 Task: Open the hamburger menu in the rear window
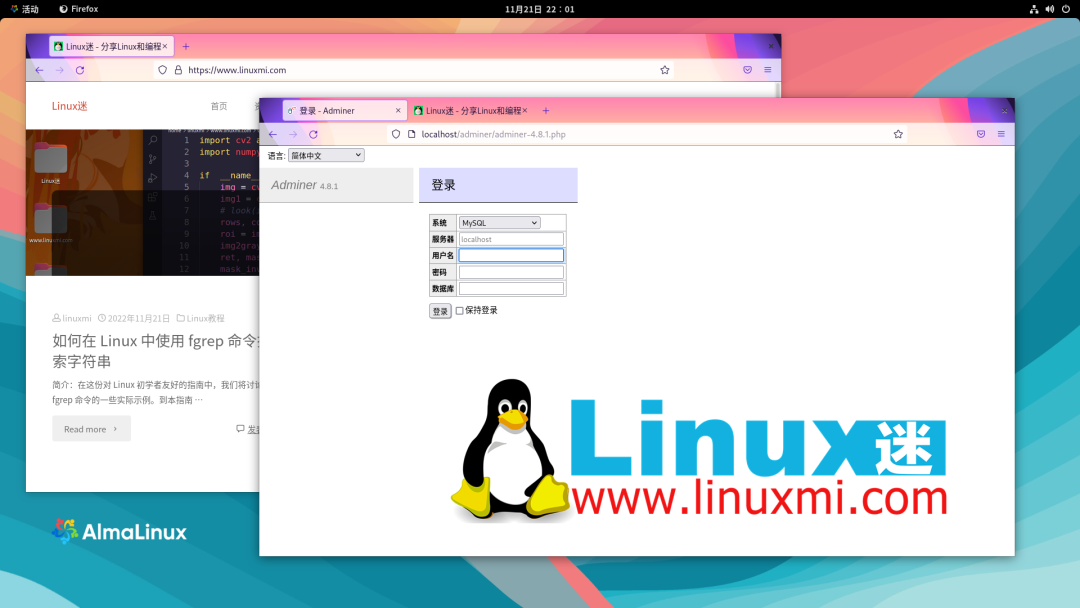(768, 70)
